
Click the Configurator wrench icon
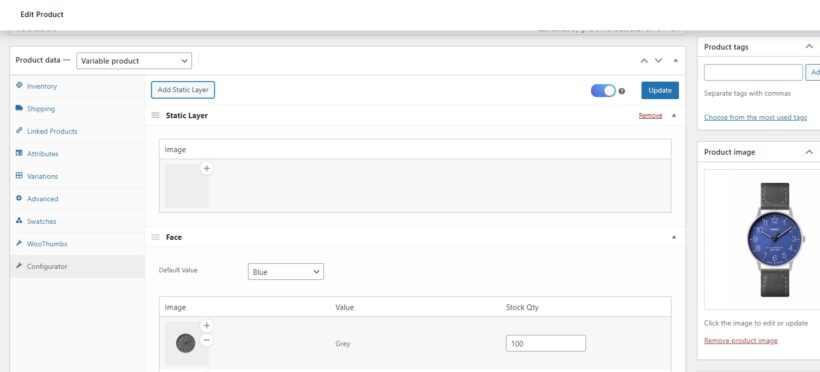[19, 266]
